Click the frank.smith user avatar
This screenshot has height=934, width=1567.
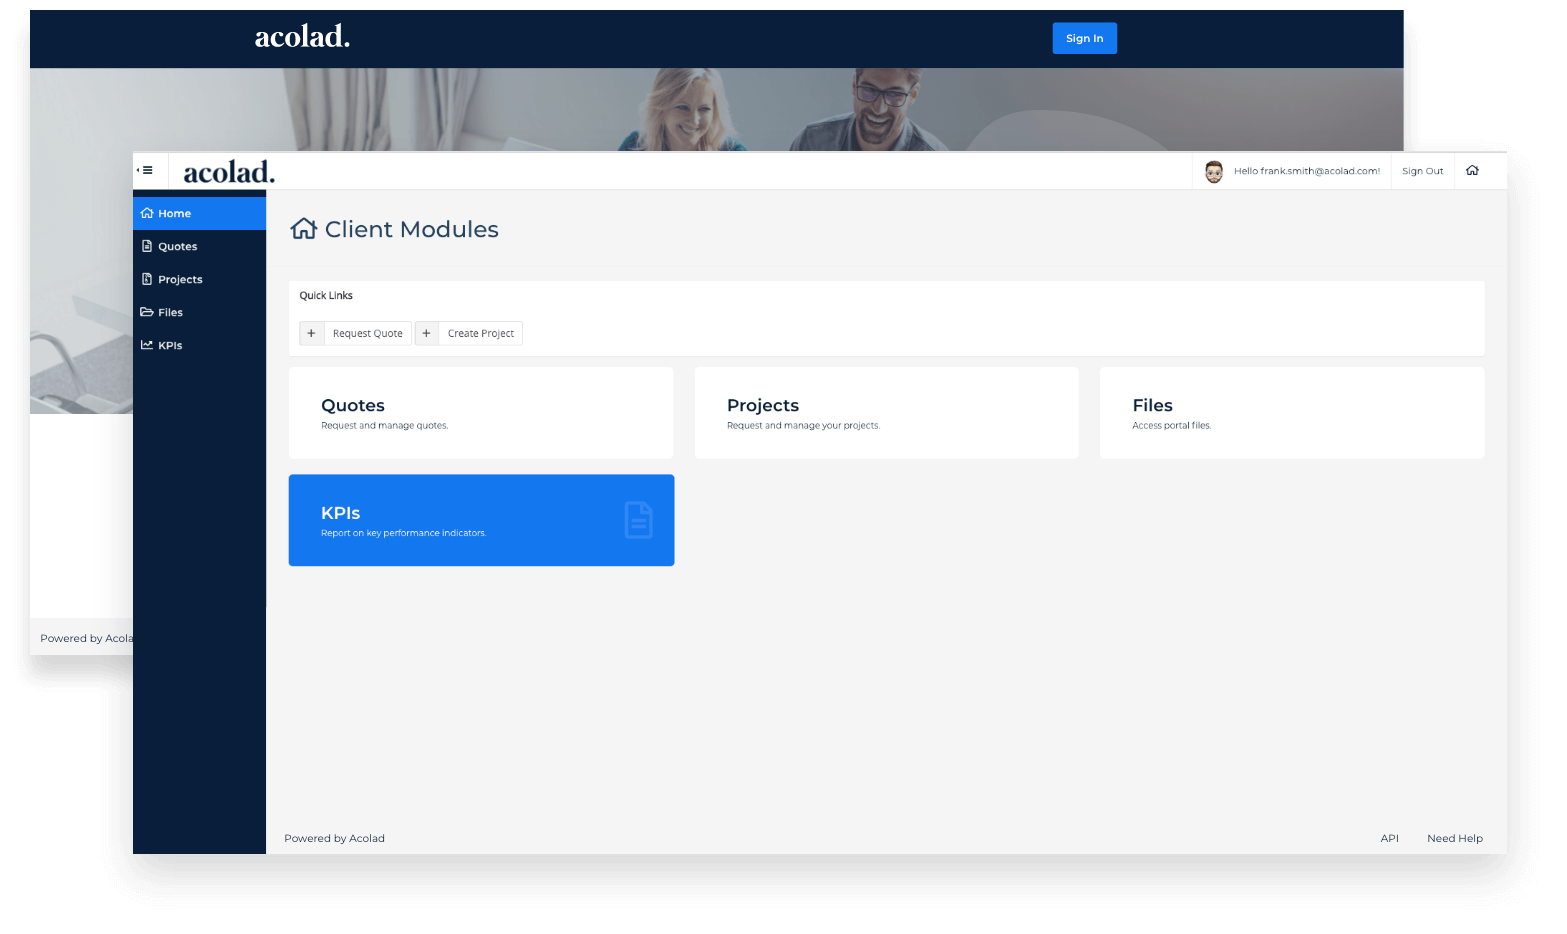[1214, 171]
